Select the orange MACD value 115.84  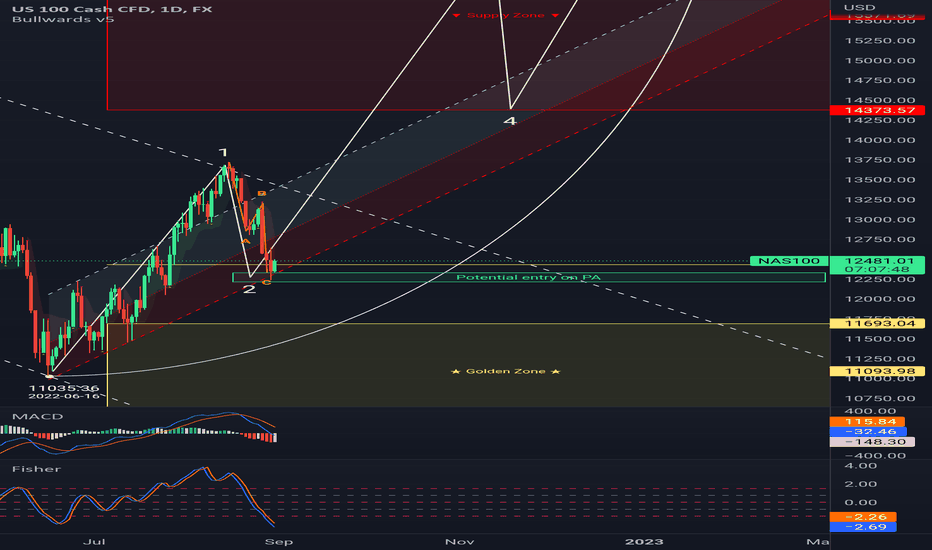867,422
